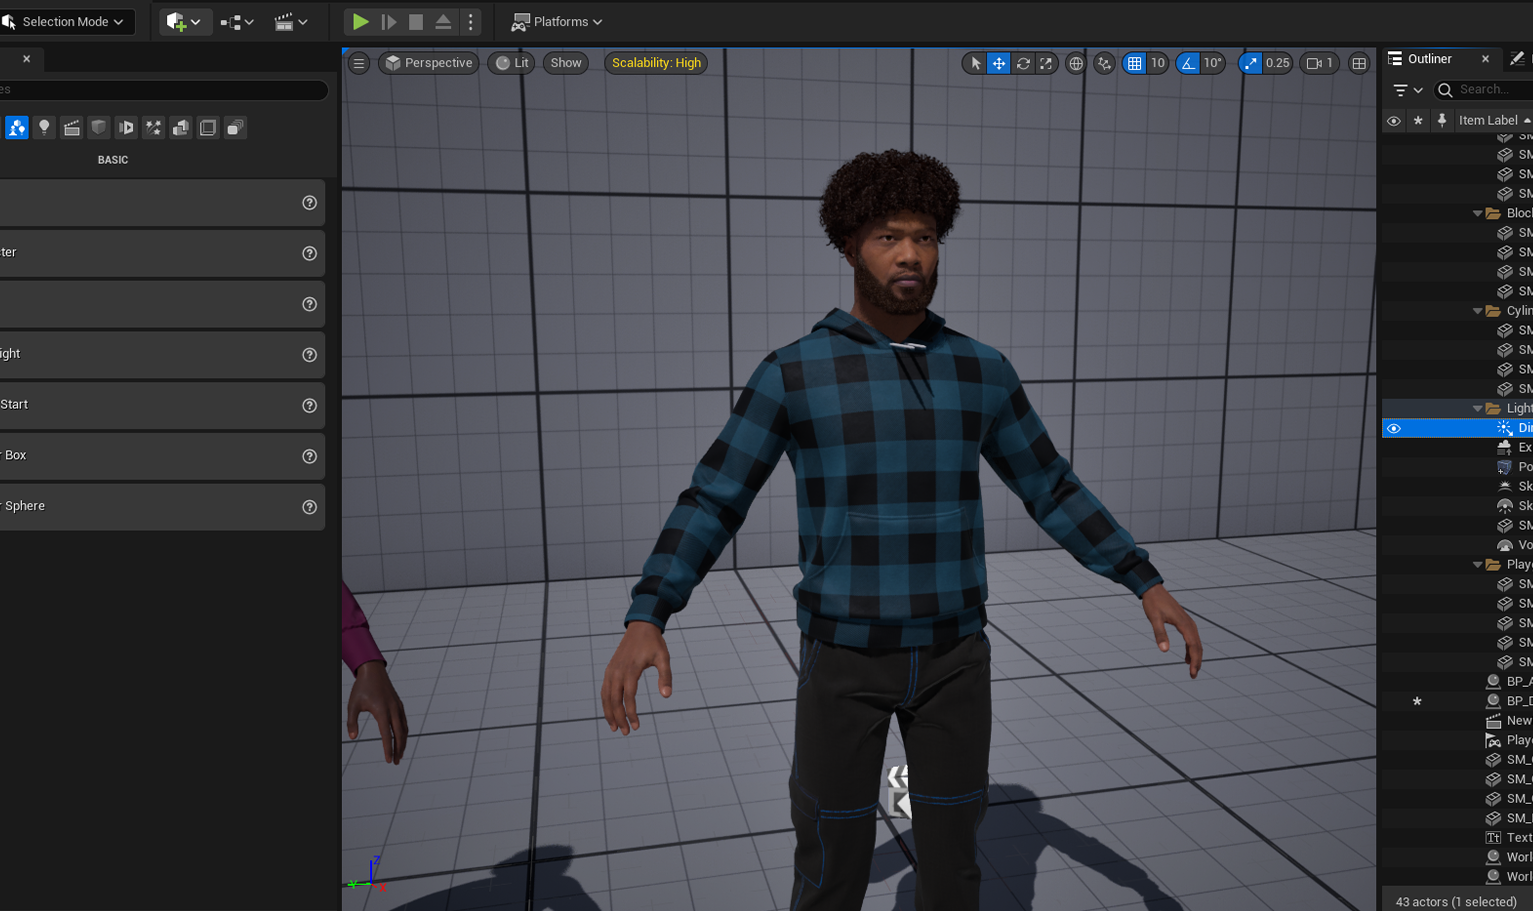1533x911 pixels.
Task: Click help icon beside Trigger Sphere row
Action: (x=310, y=507)
